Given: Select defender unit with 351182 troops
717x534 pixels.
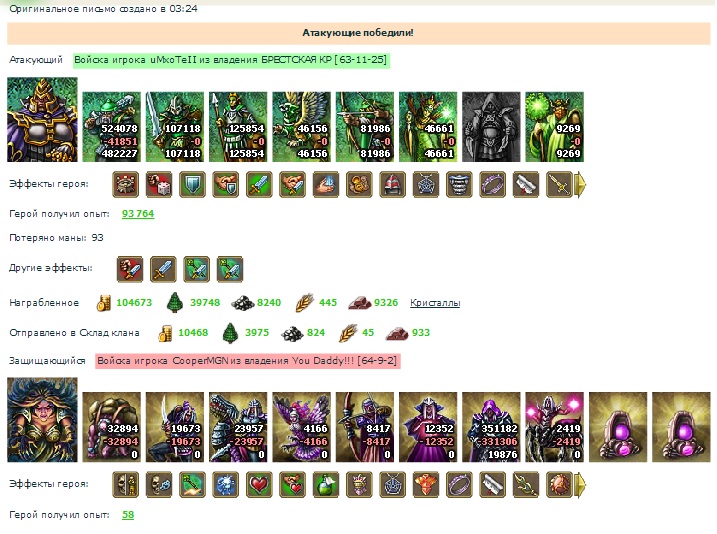Looking at the screenshot, I should click(491, 427).
